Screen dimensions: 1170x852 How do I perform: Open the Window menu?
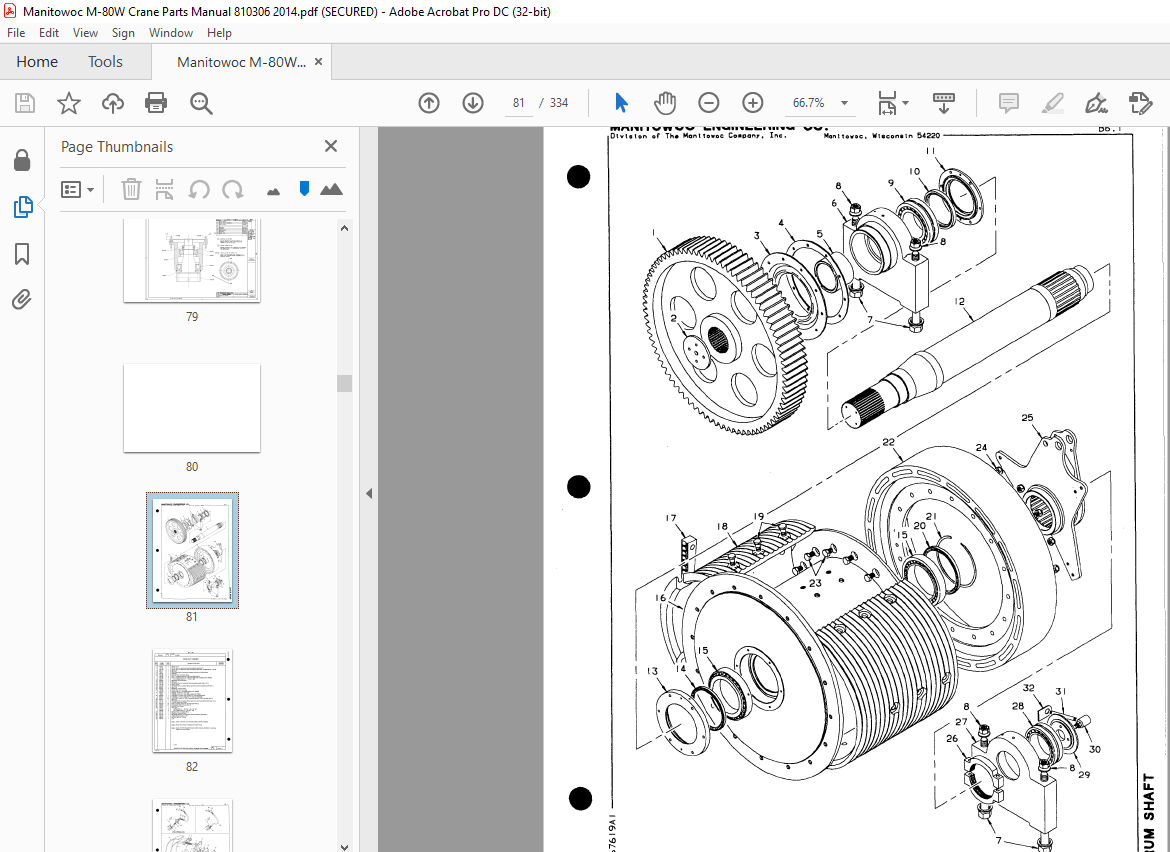pos(171,33)
